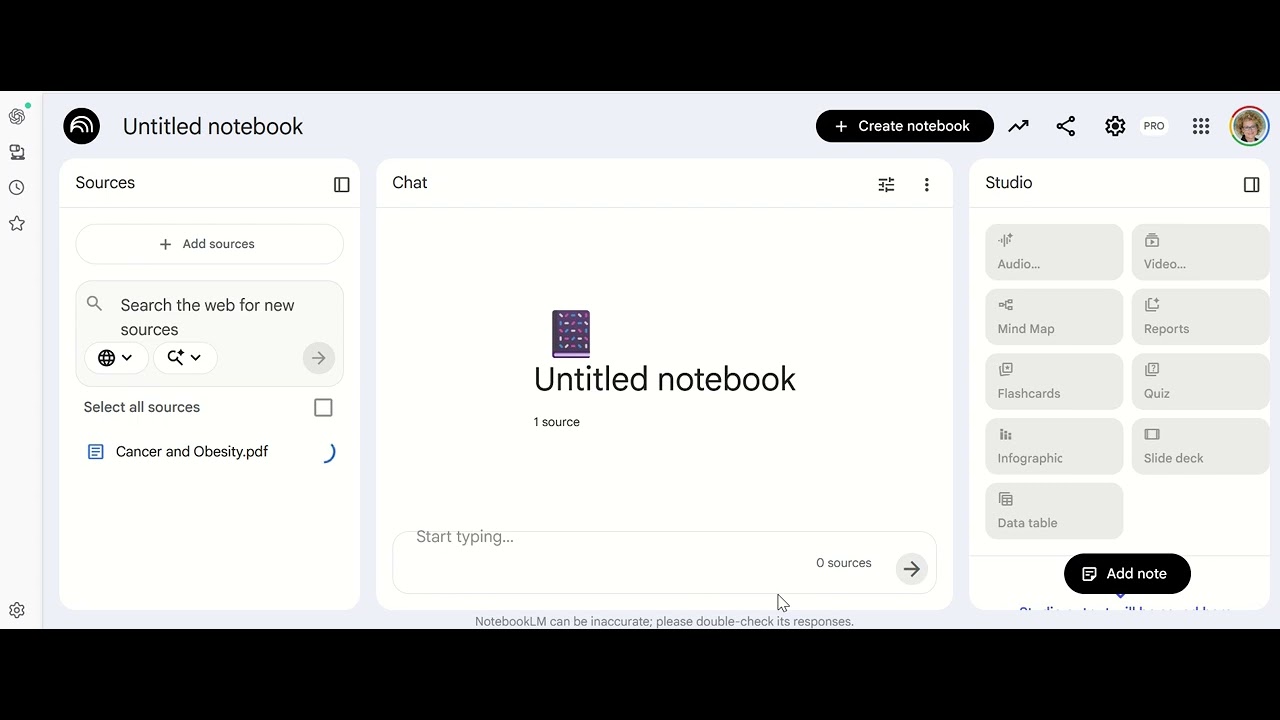The image size is (1280, 720).
Task: Toggle the Select all sources checkbox
Action: (x=323, y=407)
